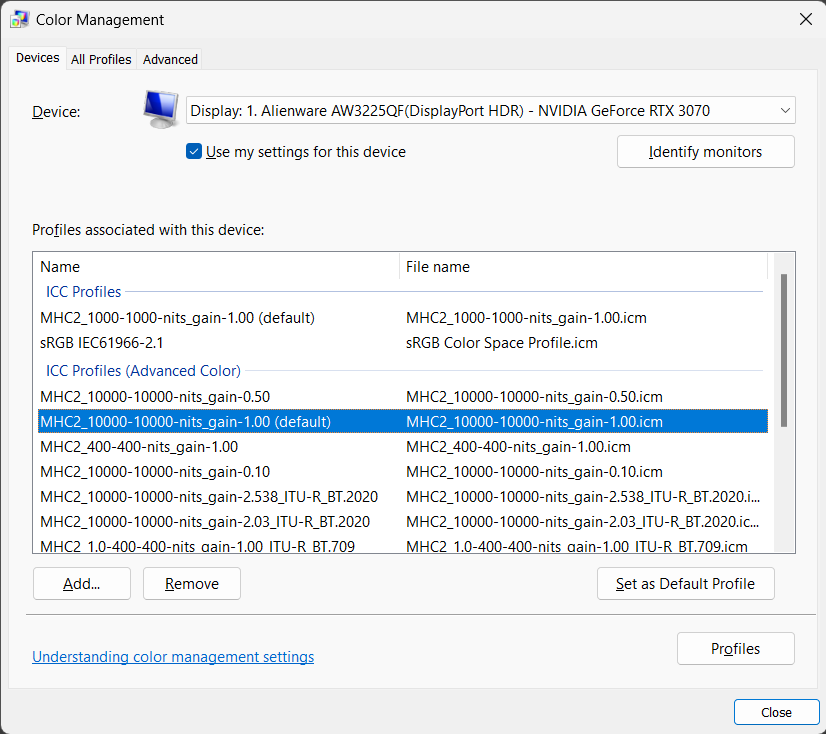Image resolution: width=826 pixels, height=734 pixels.
Task: Click the Color Management title bar icon
Action: (19, 19)
